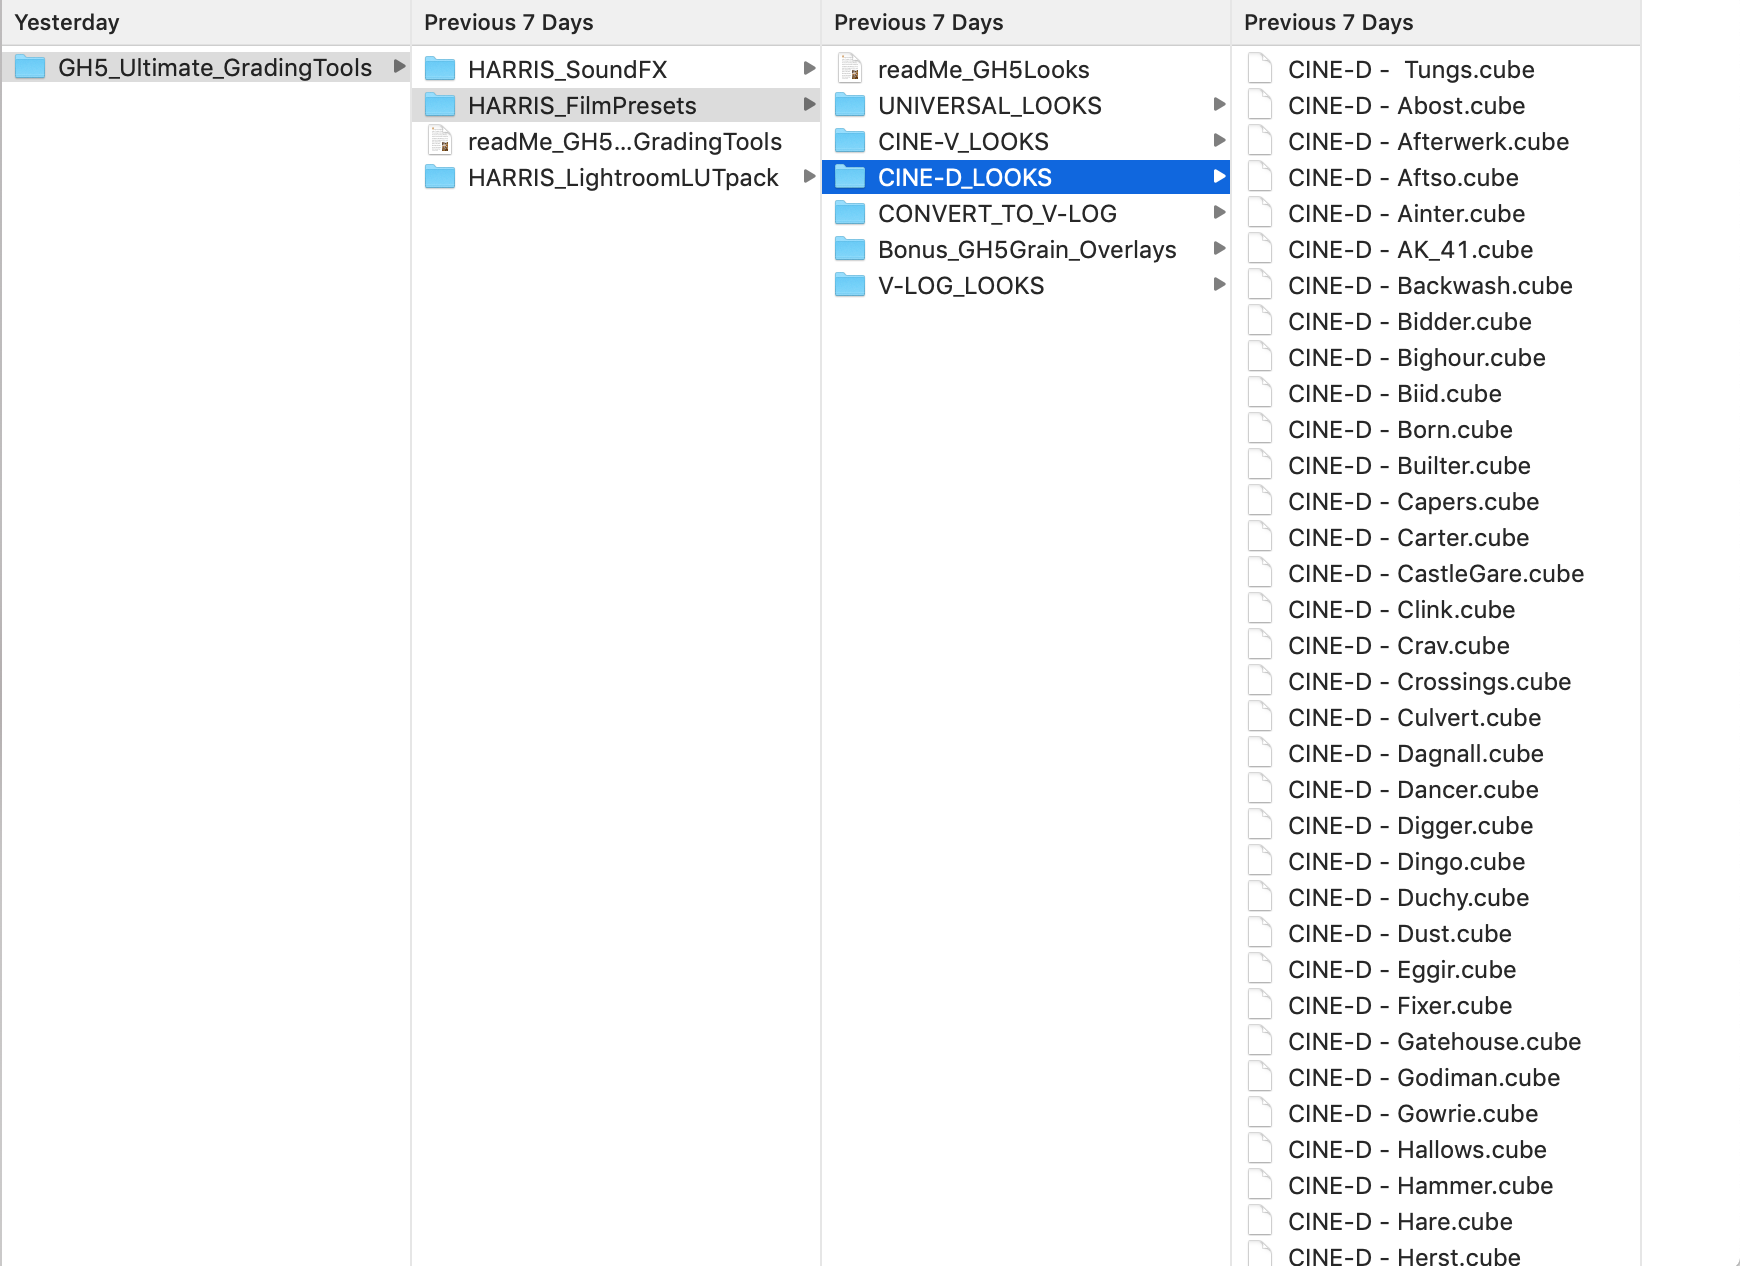Click the HARRIS_LightroomLUTpack folder icon

(440, 177)
